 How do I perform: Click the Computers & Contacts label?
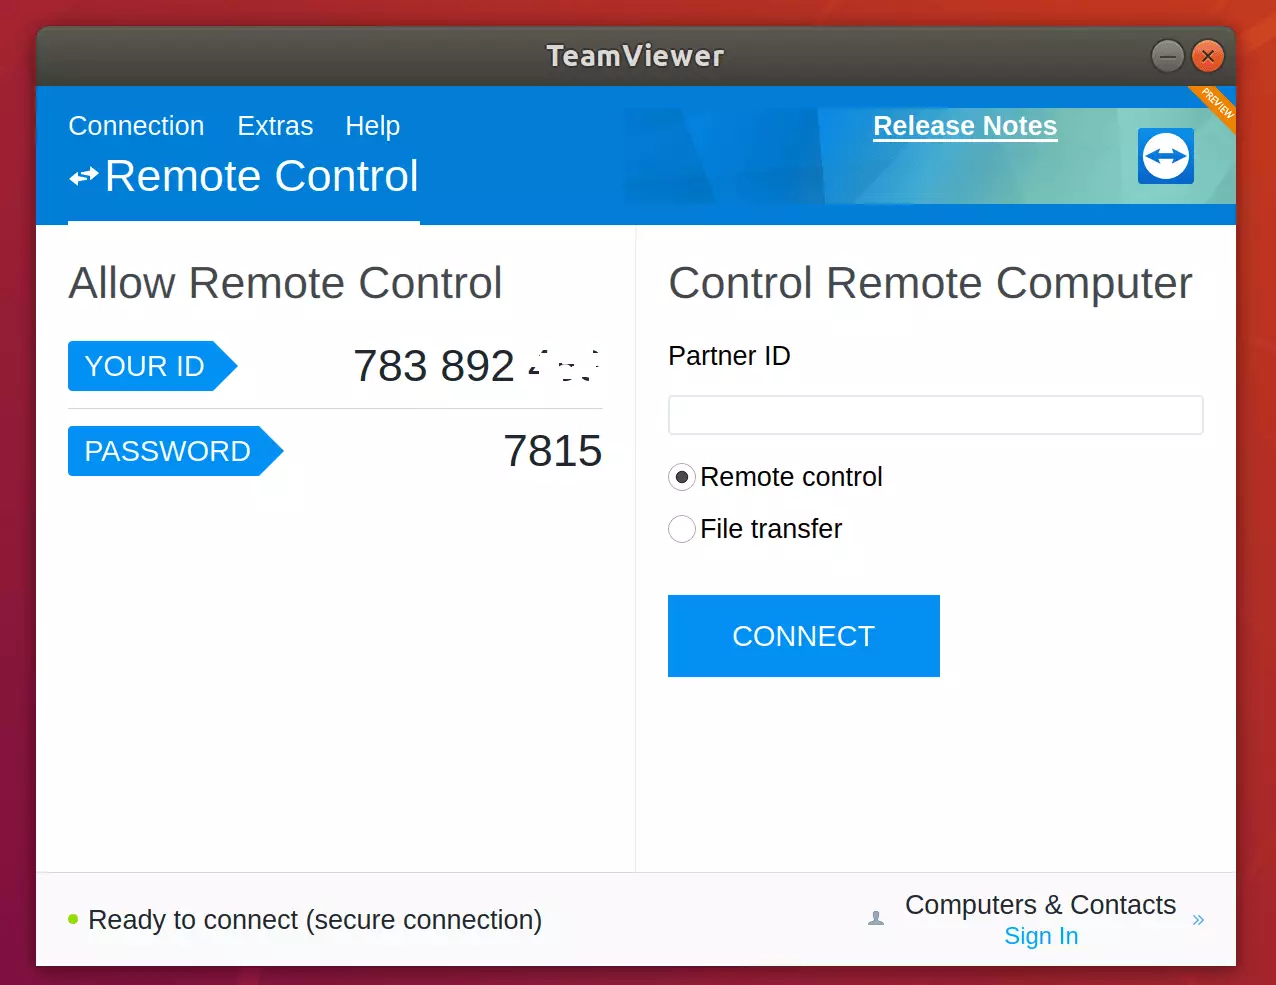(x=1040, y=905)
